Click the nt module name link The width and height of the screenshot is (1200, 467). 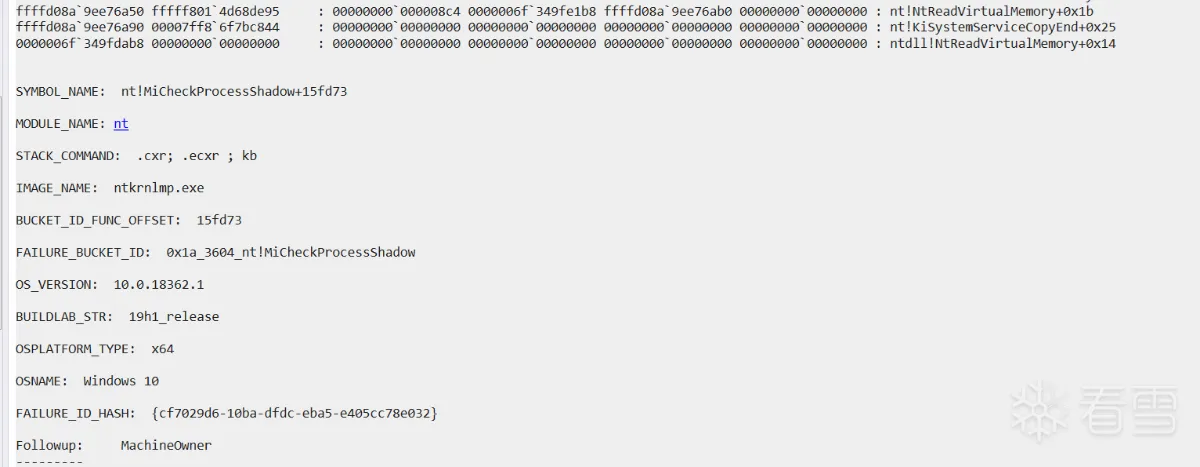click(121, 124)
